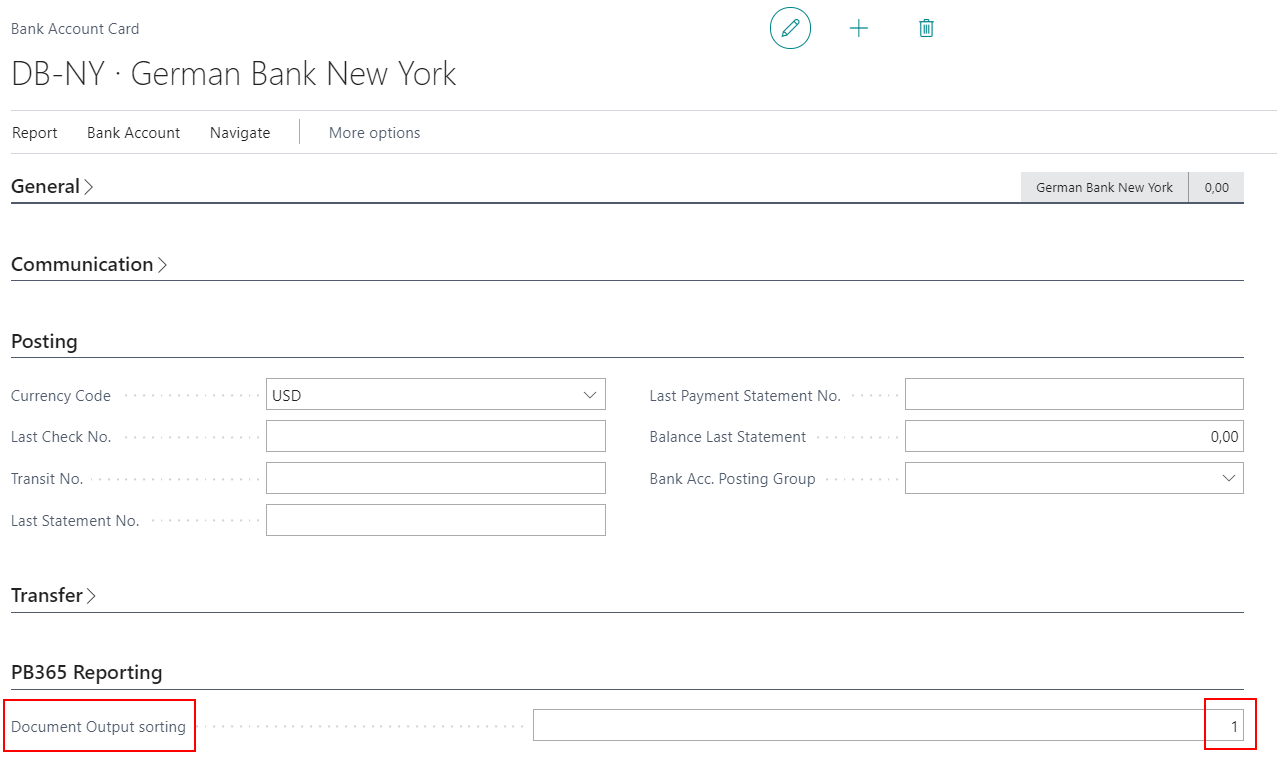Click the Last Check No. field
1277x758 pixels.
436,436
